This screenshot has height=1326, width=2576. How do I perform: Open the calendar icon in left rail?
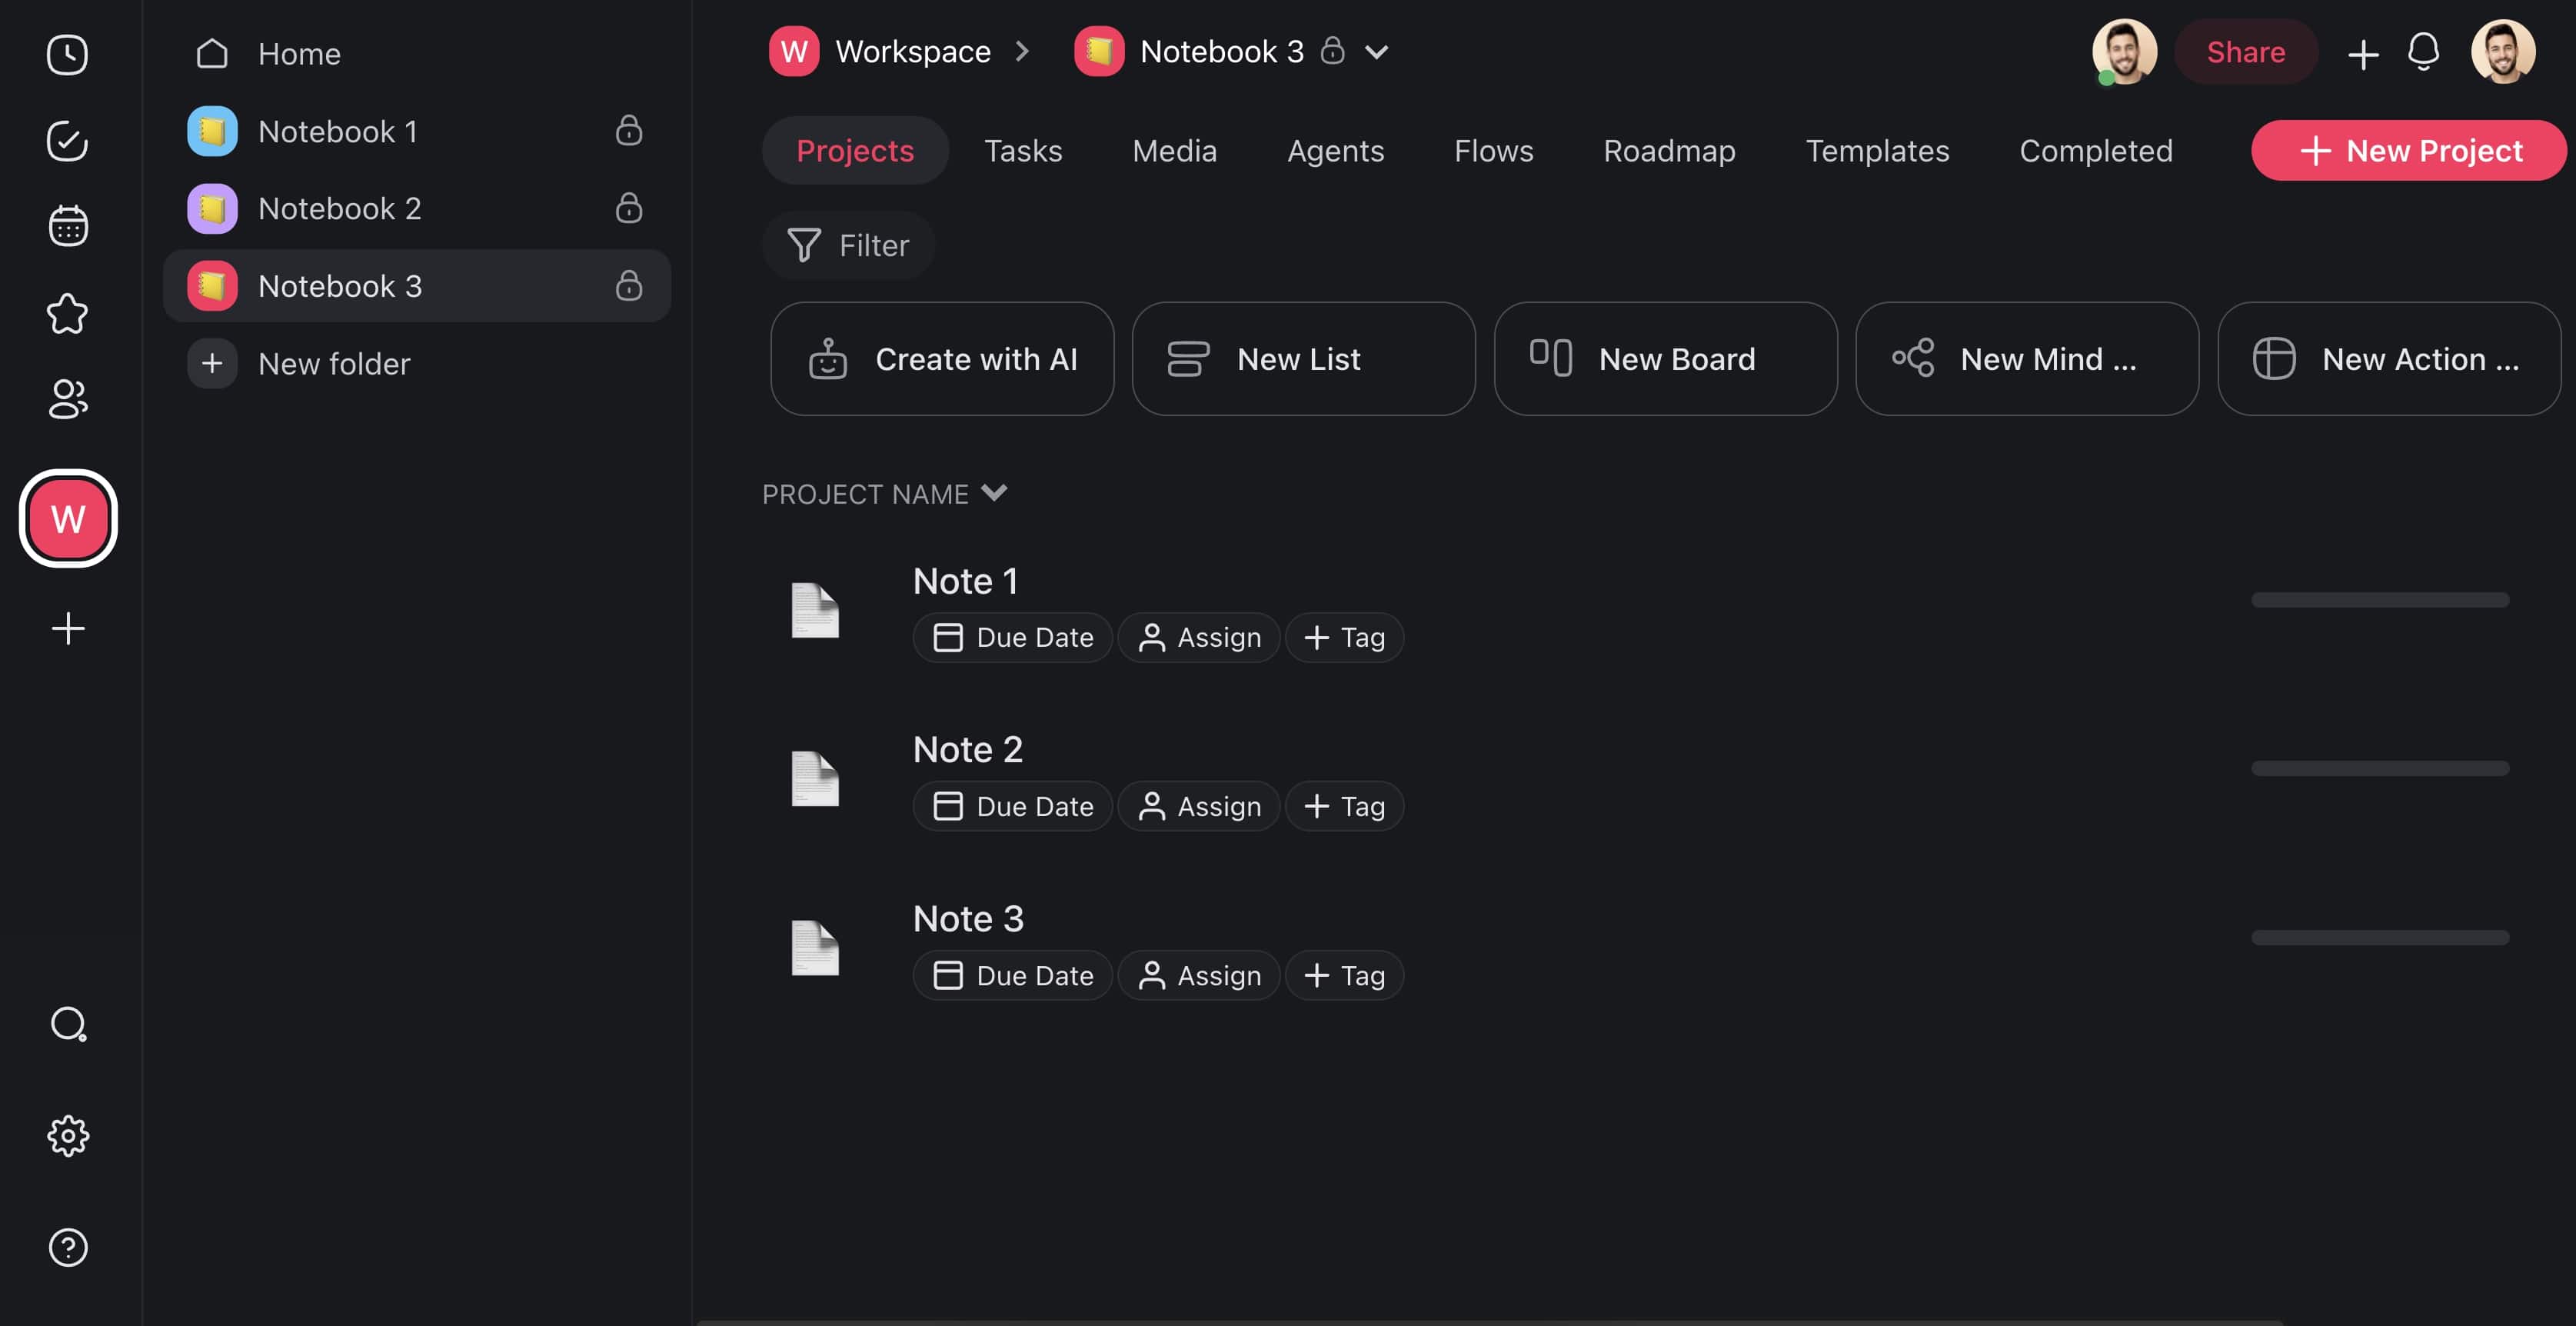click(68, 226)
